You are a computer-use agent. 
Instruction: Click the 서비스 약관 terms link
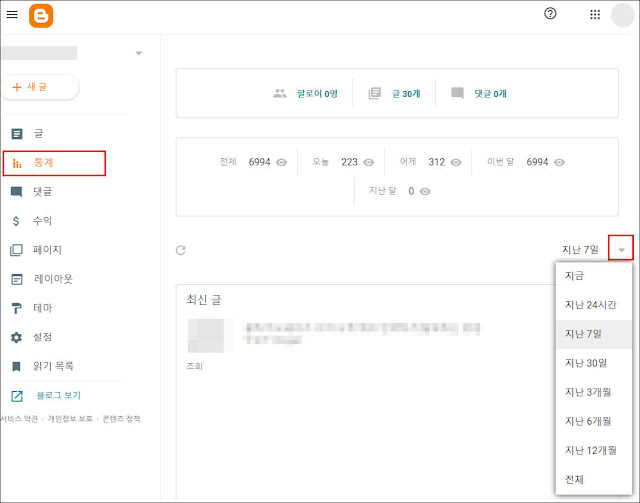click(x=19, y=419)
